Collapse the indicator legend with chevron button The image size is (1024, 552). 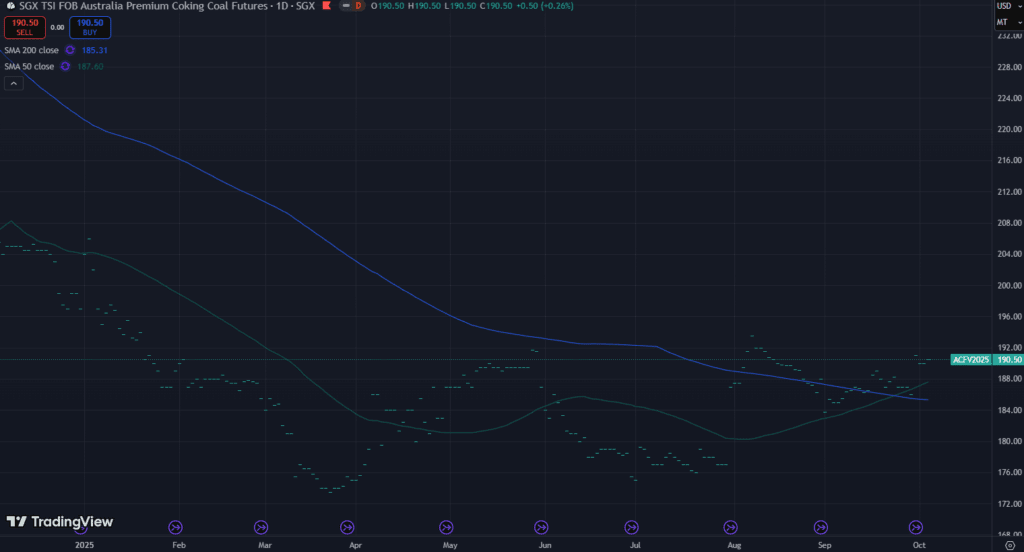(14, 84)
